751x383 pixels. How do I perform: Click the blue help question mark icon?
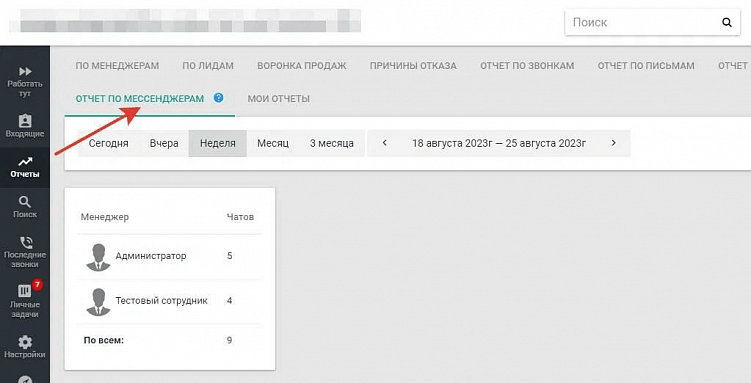[218, 98]
